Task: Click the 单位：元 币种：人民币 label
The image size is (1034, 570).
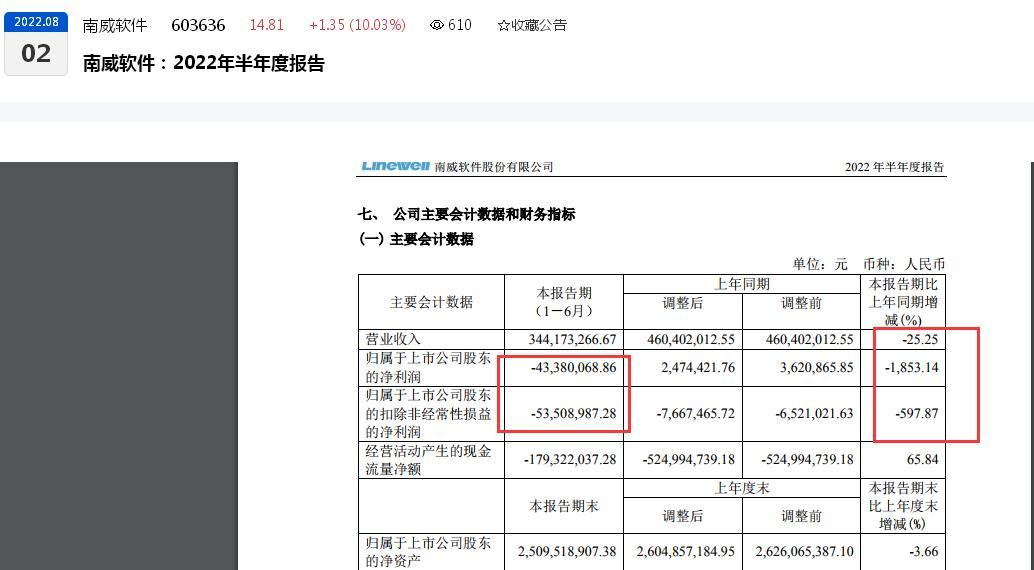Action: coord(868,264)
